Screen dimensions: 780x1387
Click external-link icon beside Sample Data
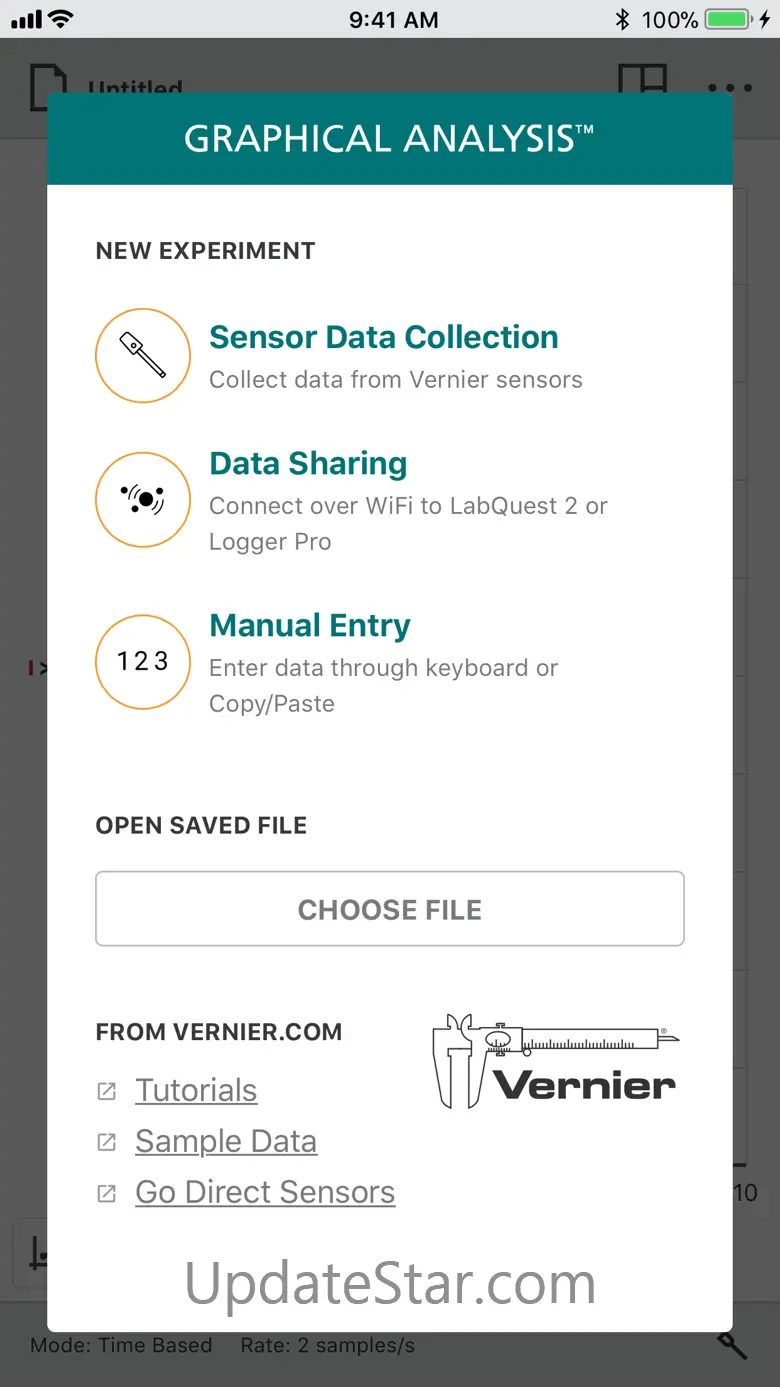(x=106, y=1142)
